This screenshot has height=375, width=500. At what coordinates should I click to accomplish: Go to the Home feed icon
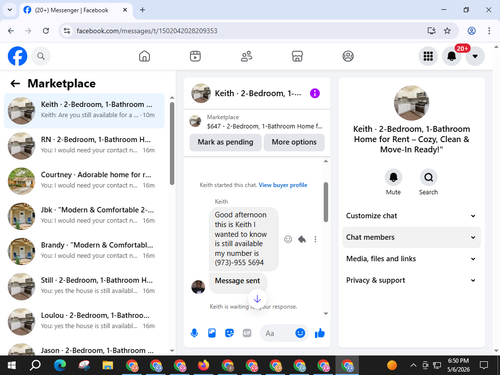tap(144, 56)
